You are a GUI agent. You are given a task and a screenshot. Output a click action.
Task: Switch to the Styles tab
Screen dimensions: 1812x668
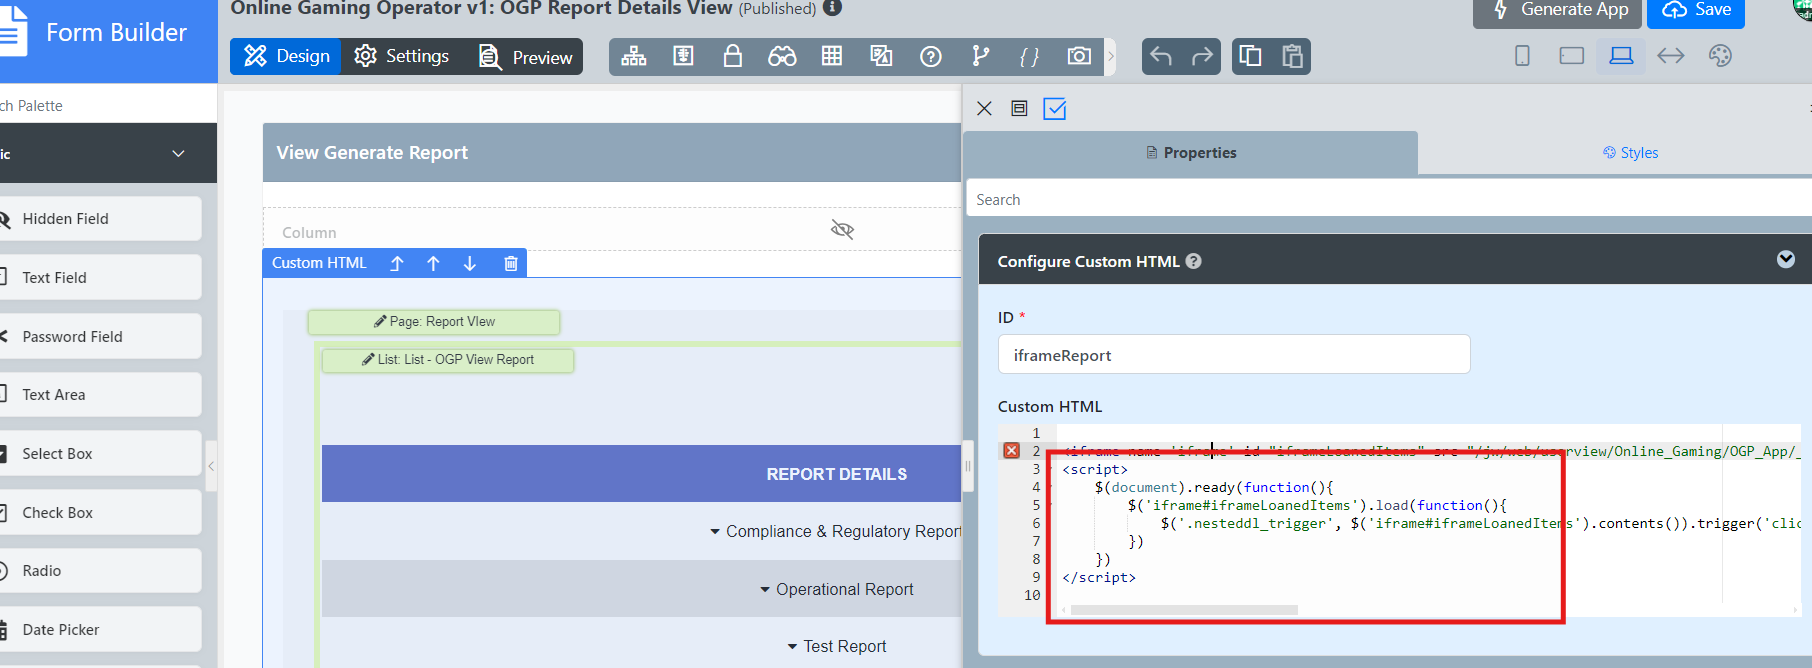1630,153
